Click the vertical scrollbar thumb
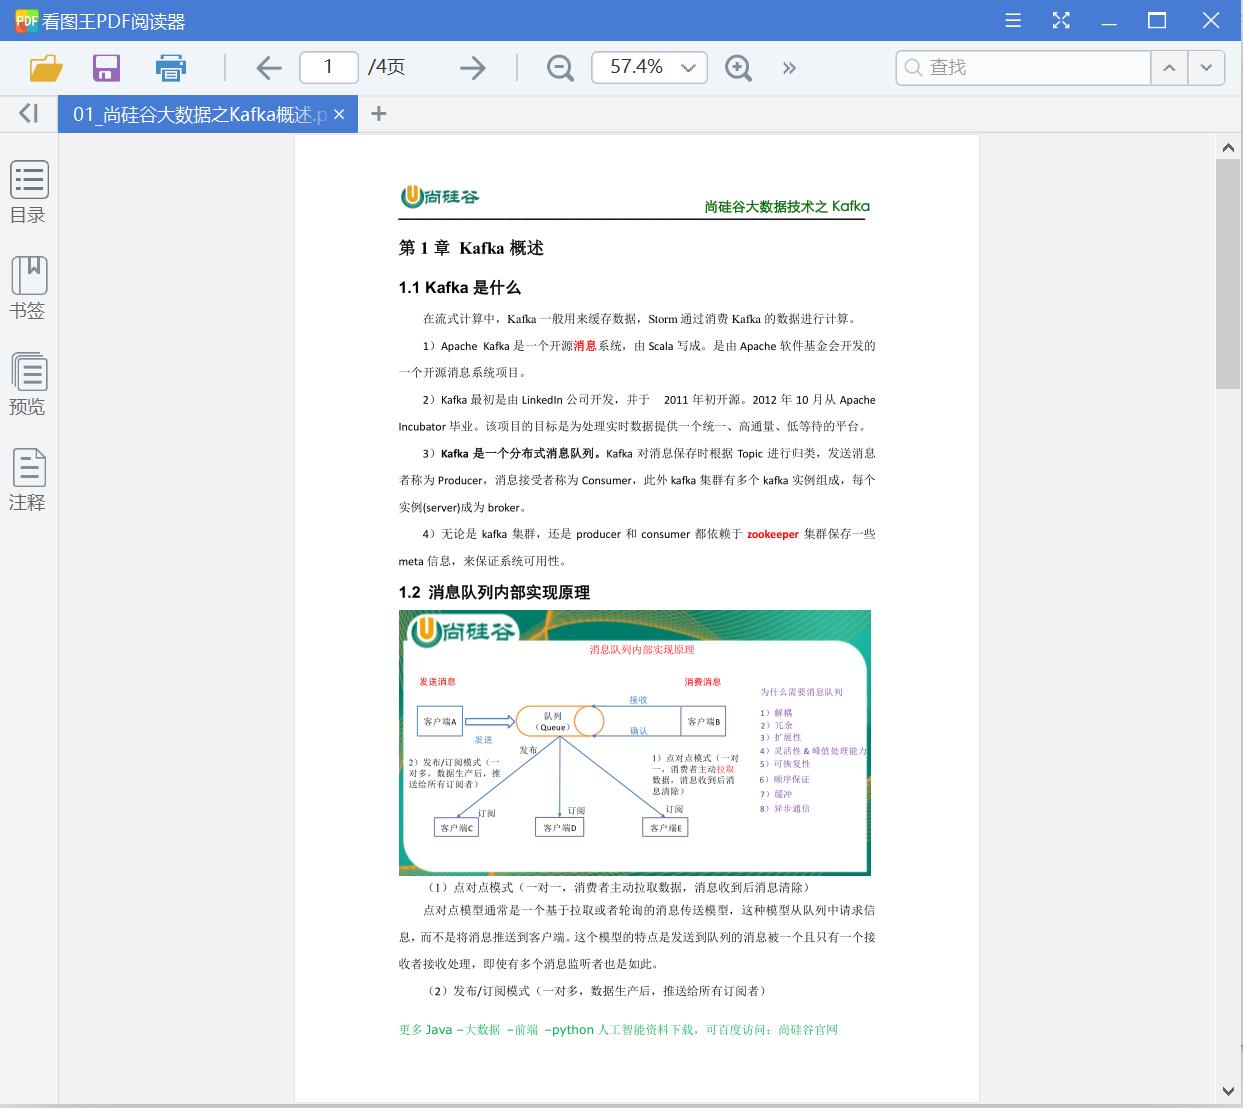Screen dimensions: 1243x1108 [1228, 273]
